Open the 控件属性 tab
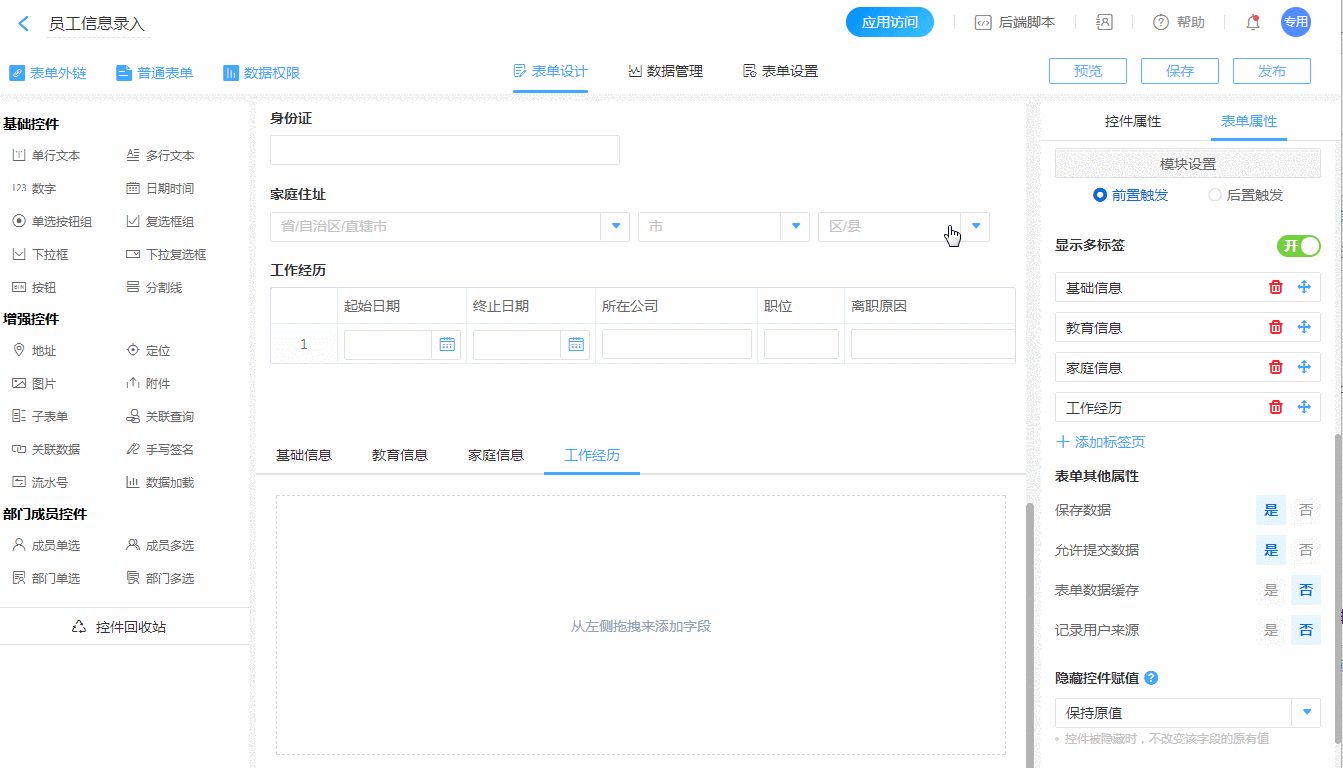 tap(1132, 121)
